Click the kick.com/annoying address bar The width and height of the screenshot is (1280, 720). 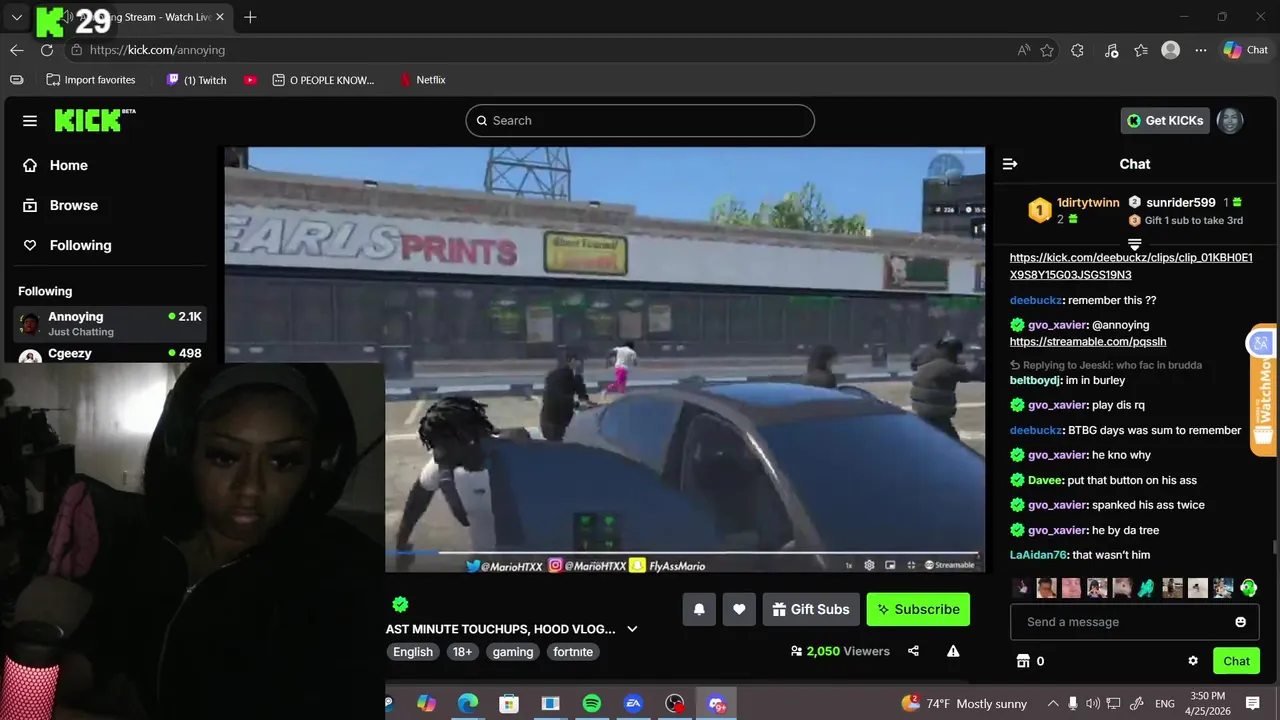pos(540,50)
